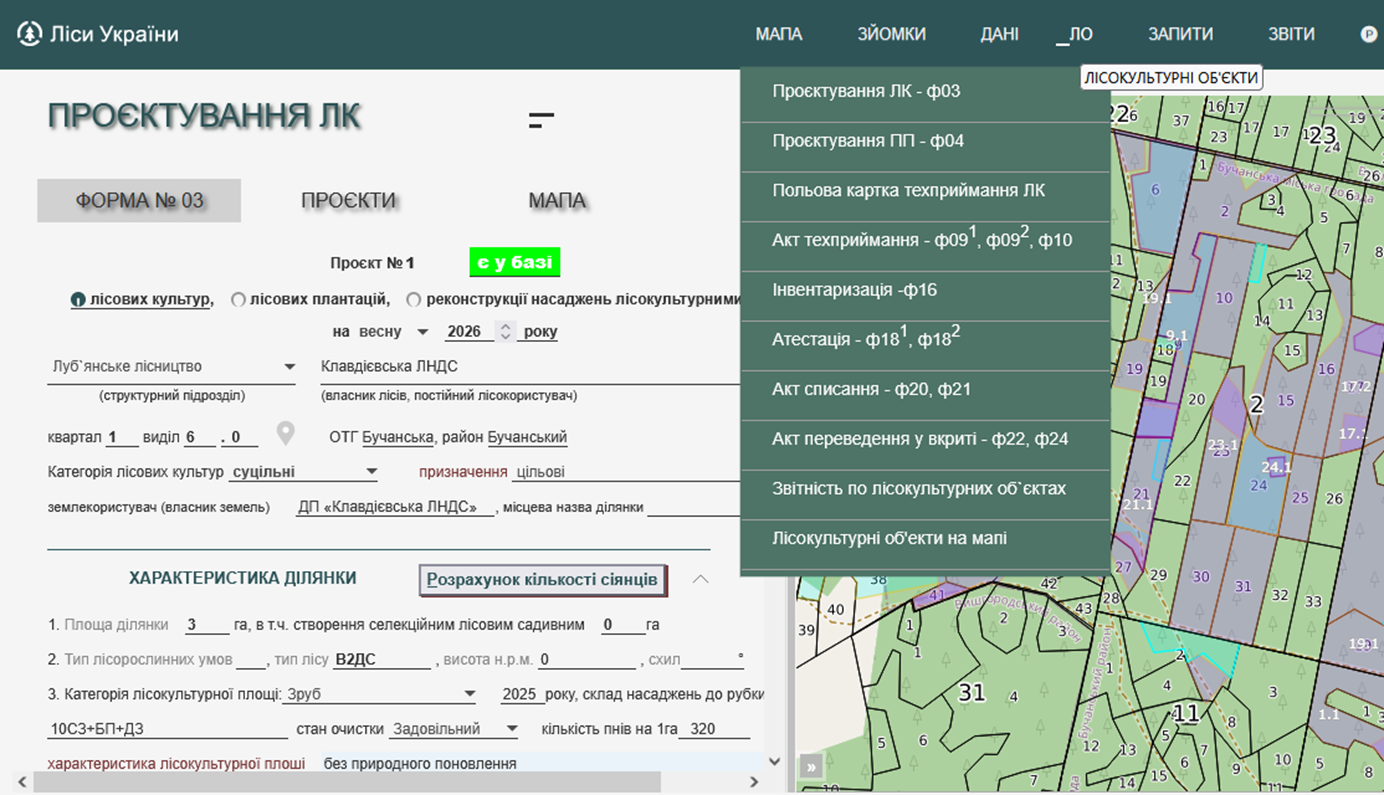Image resolution: width=1384 pixels, height=795 pixels.
Task: Click Розрахунок кількості сіянців button
Action: [x=542, y=579]
